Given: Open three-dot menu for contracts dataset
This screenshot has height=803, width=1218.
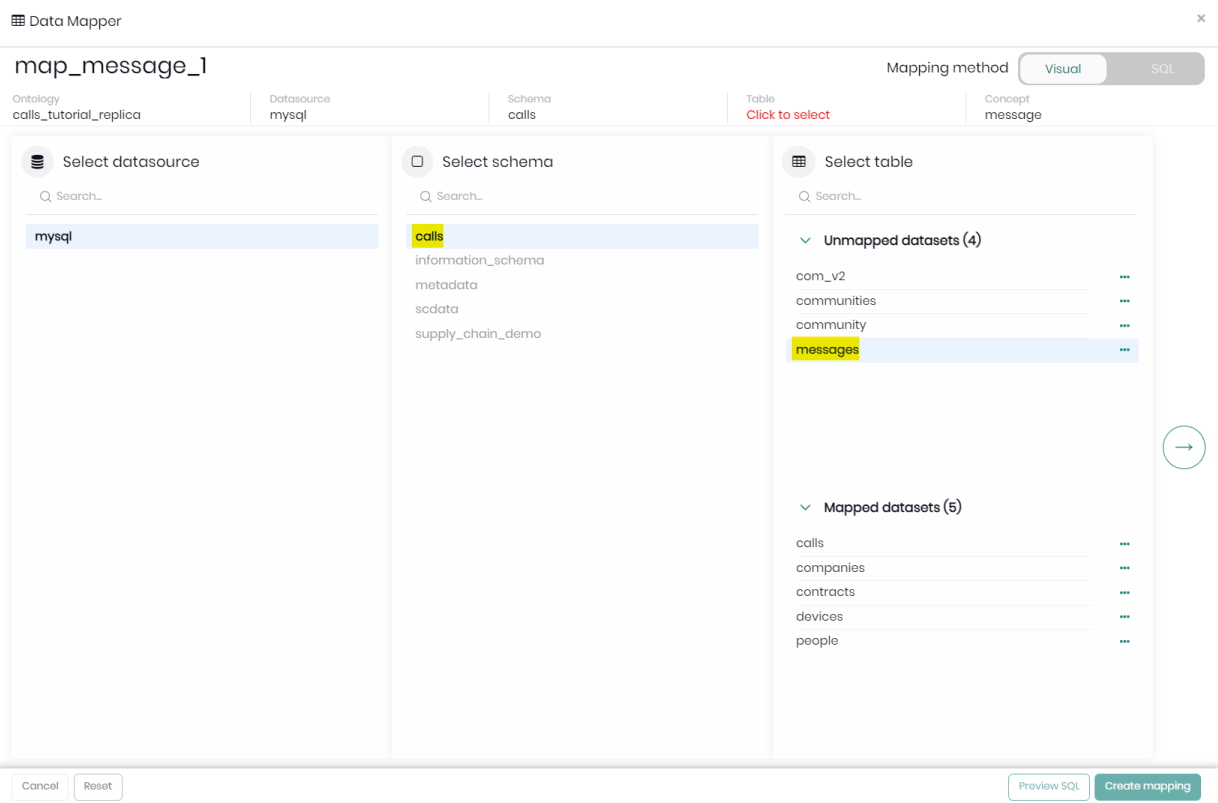Looking at the screenshot, I should click(1124, 593).
